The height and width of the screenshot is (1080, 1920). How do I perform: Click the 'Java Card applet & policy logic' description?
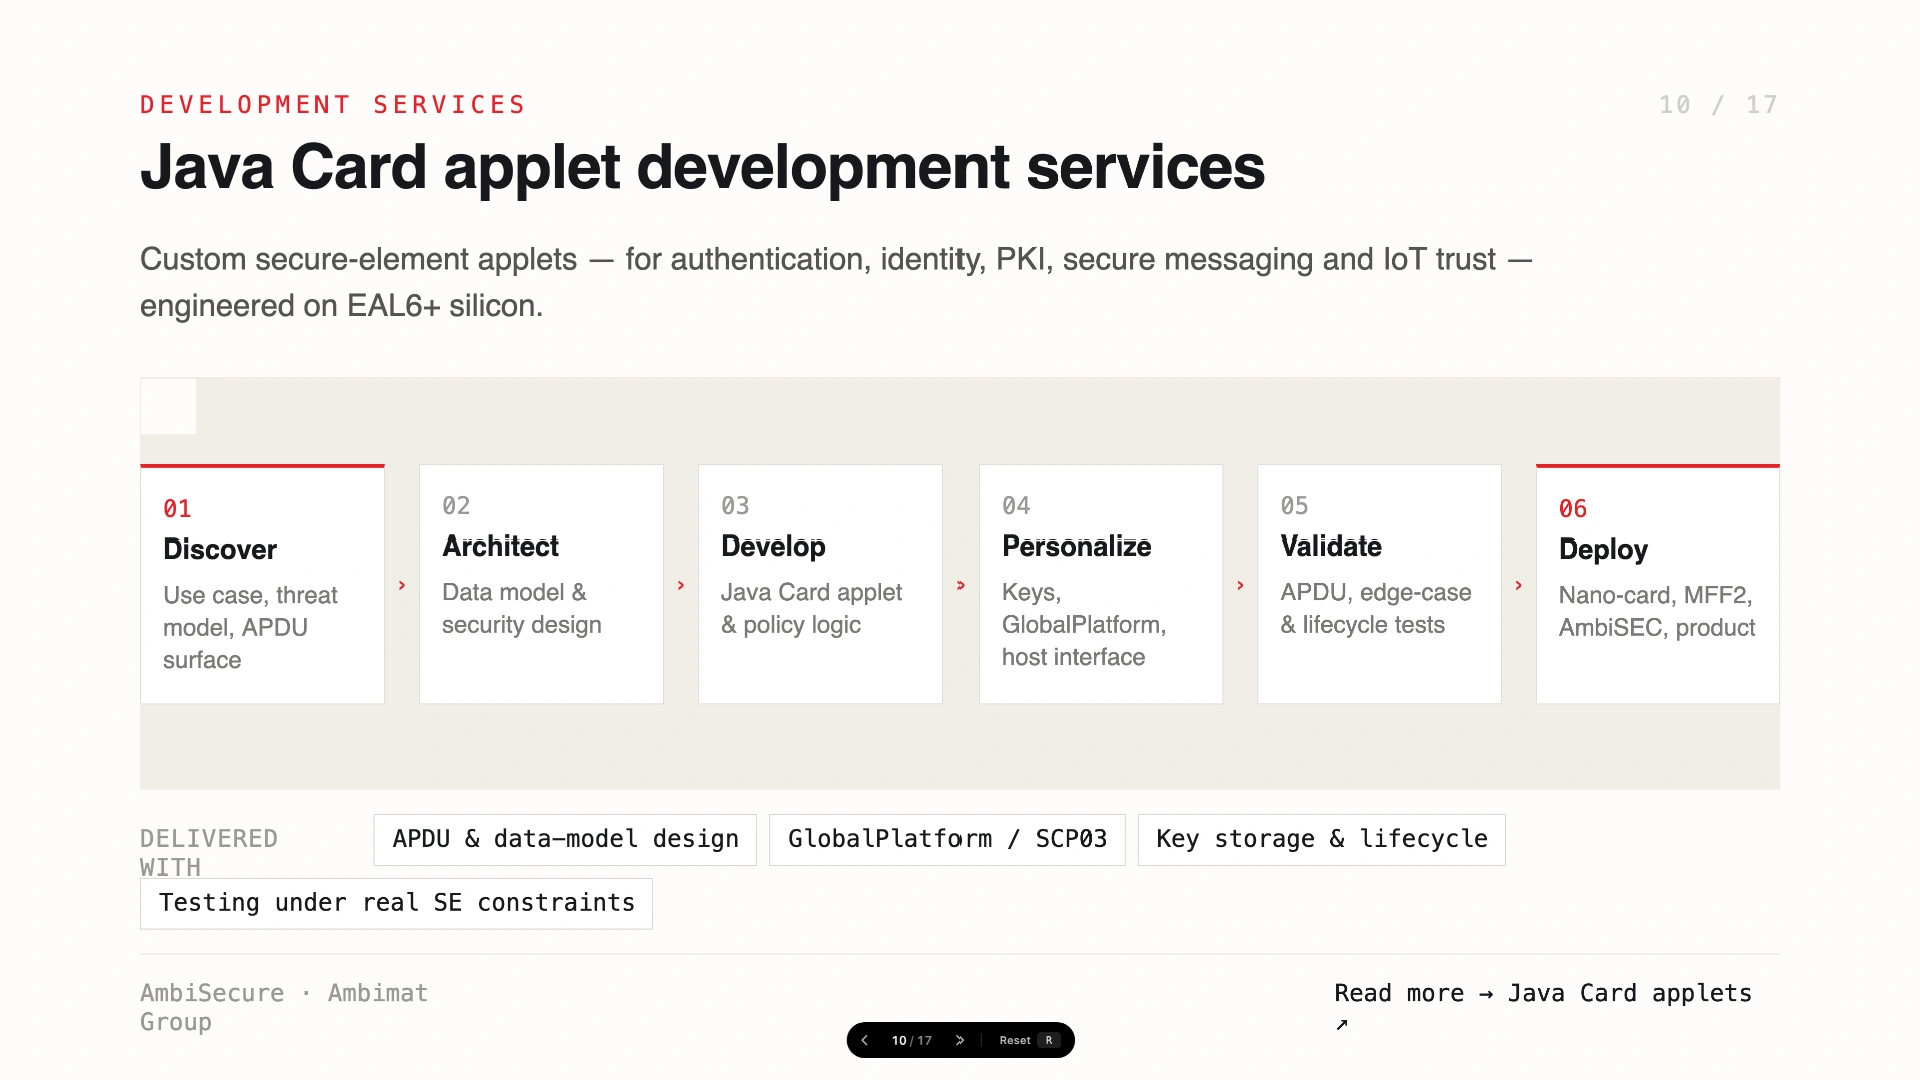(x=811, y=608)
